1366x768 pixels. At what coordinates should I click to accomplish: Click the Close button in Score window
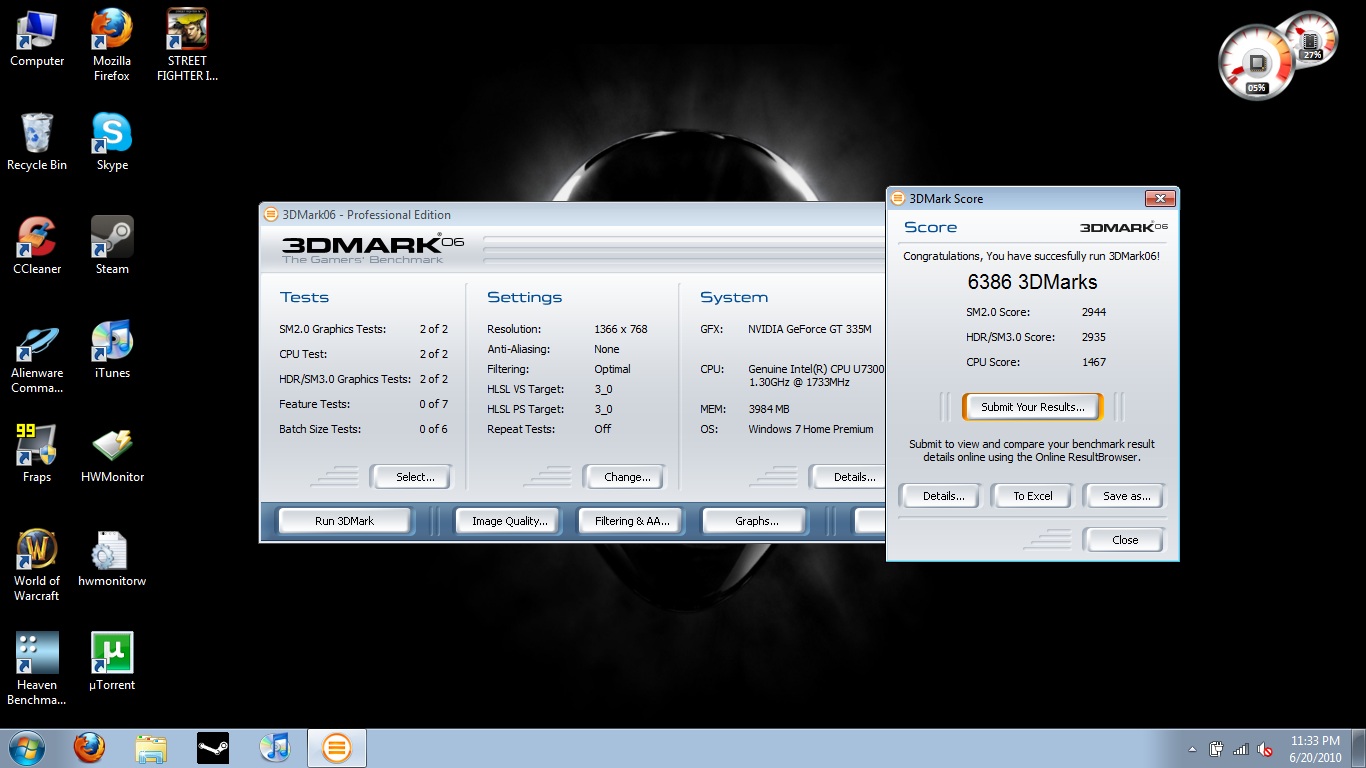1125,540
